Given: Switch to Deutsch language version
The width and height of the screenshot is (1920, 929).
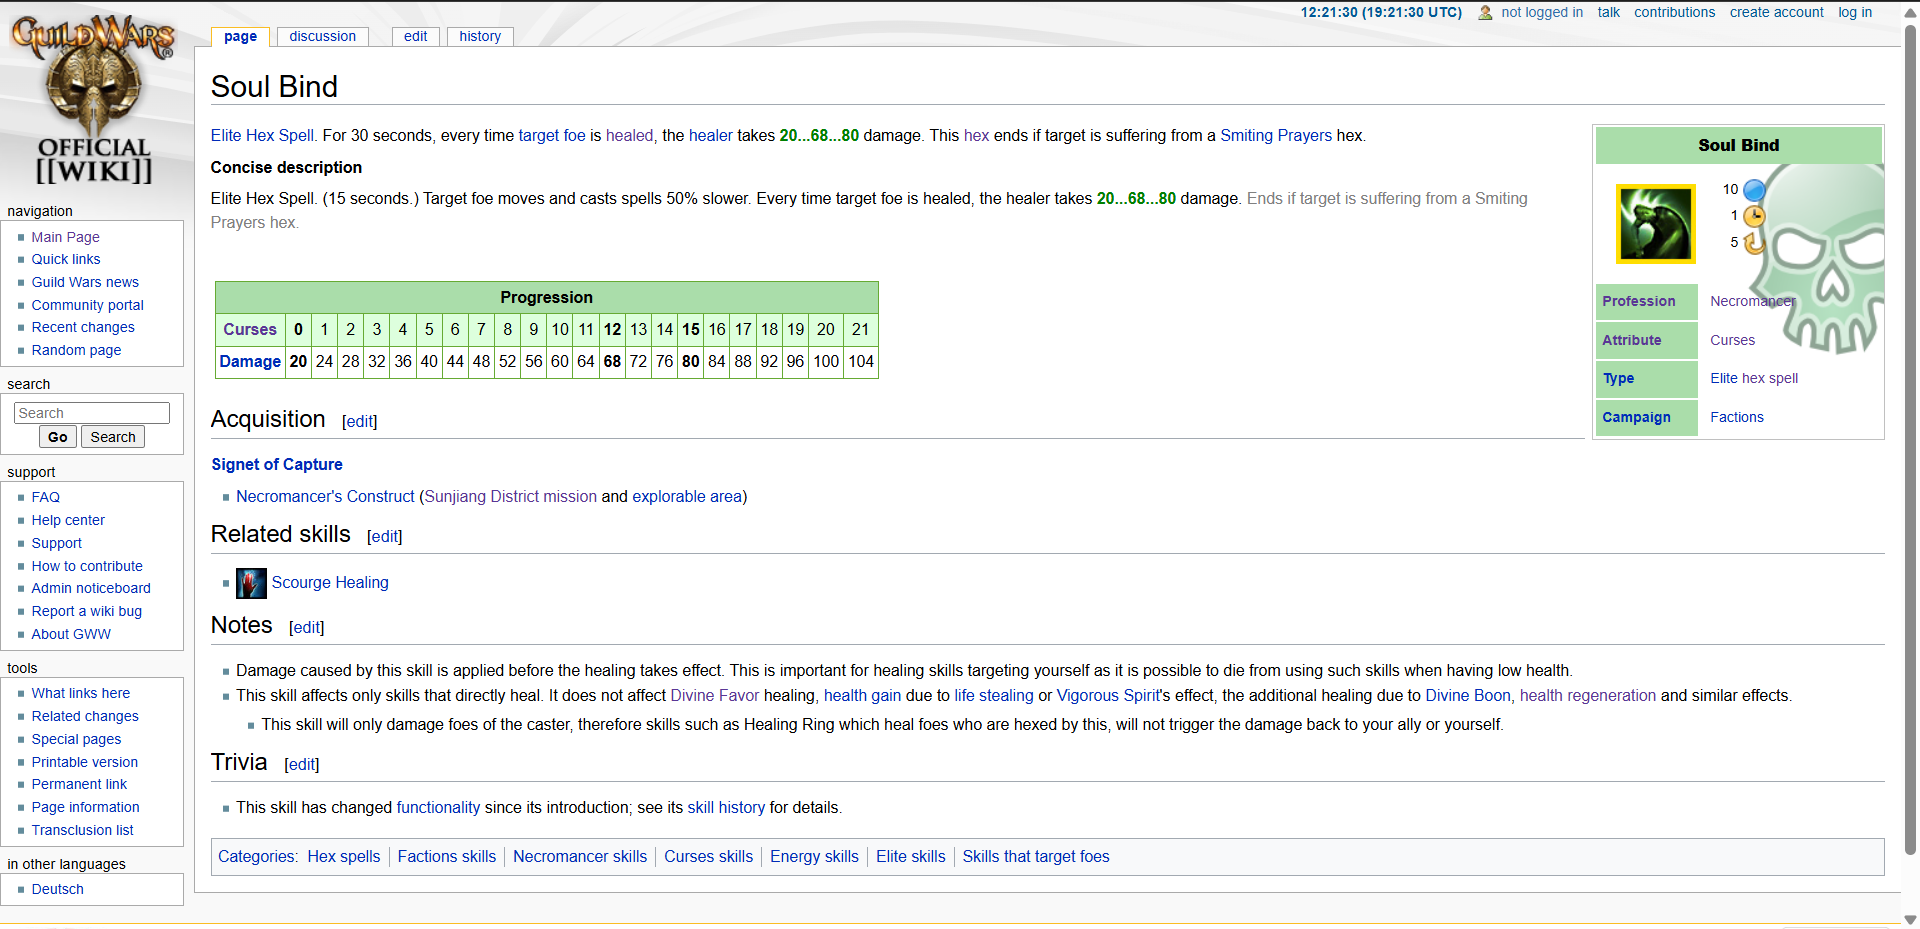Looking at the screenshot, I should [58, 889].
